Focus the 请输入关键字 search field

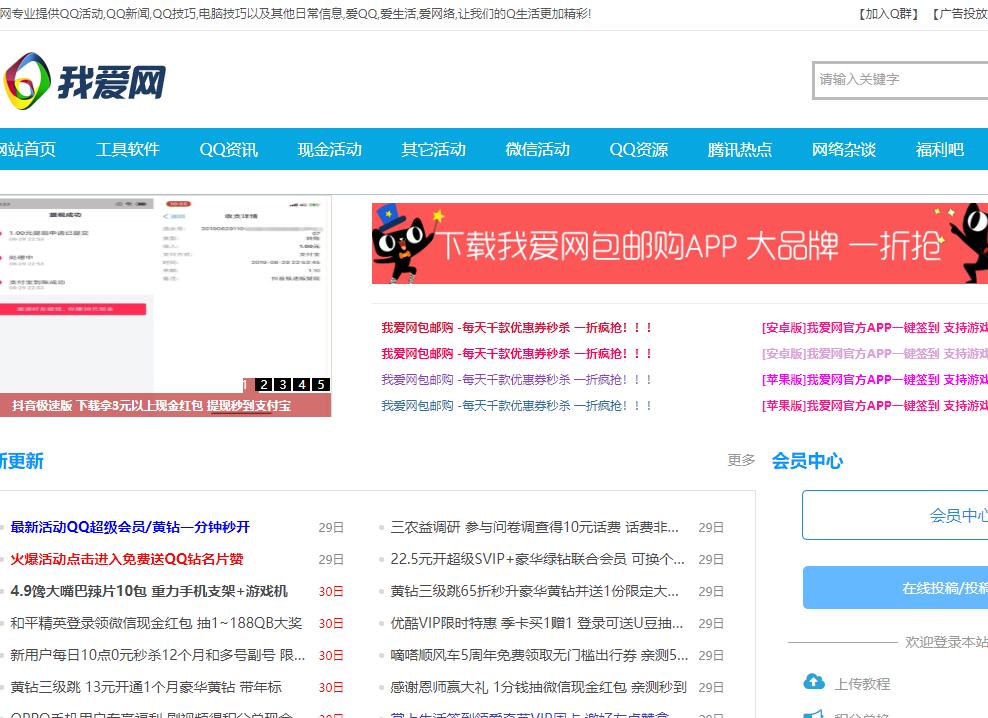click(x=900, y=79)
